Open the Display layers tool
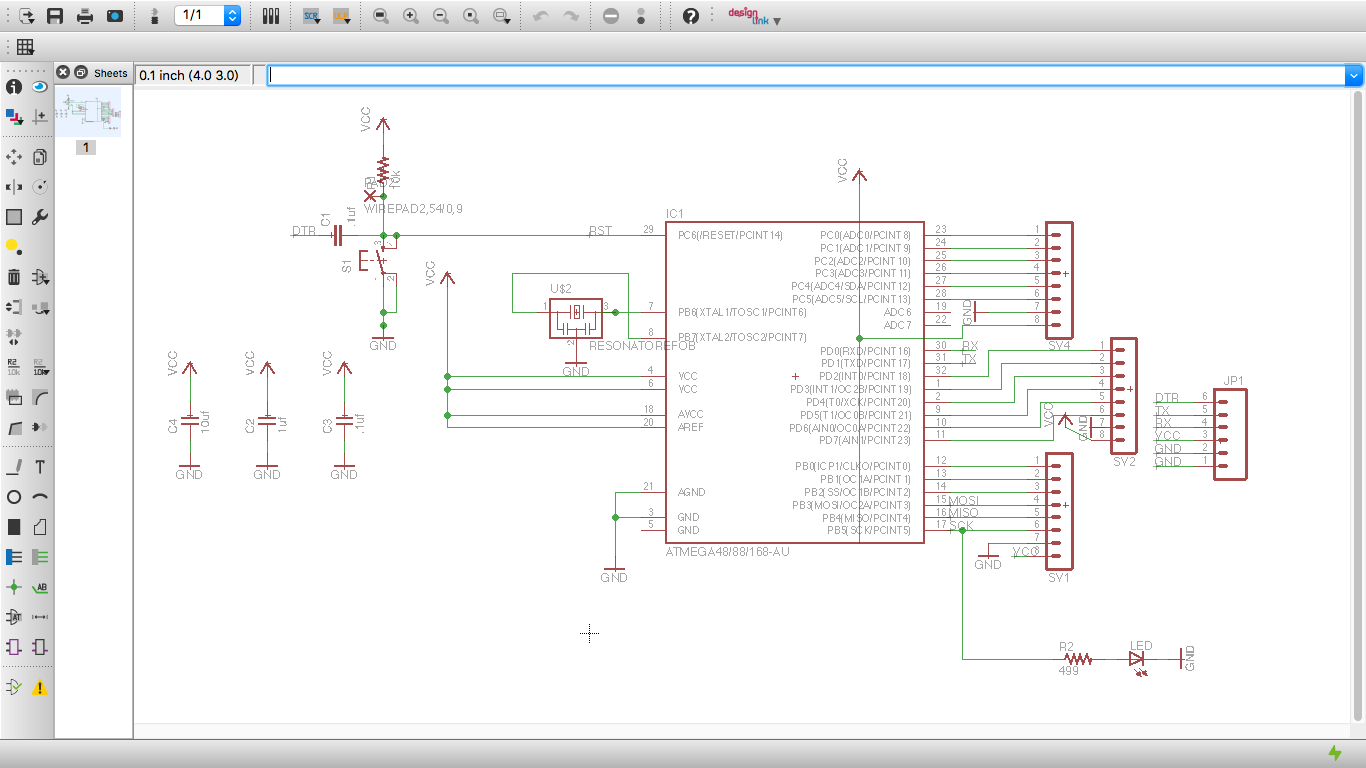This screenshot has width=1366, height=768. coord(14,117)
